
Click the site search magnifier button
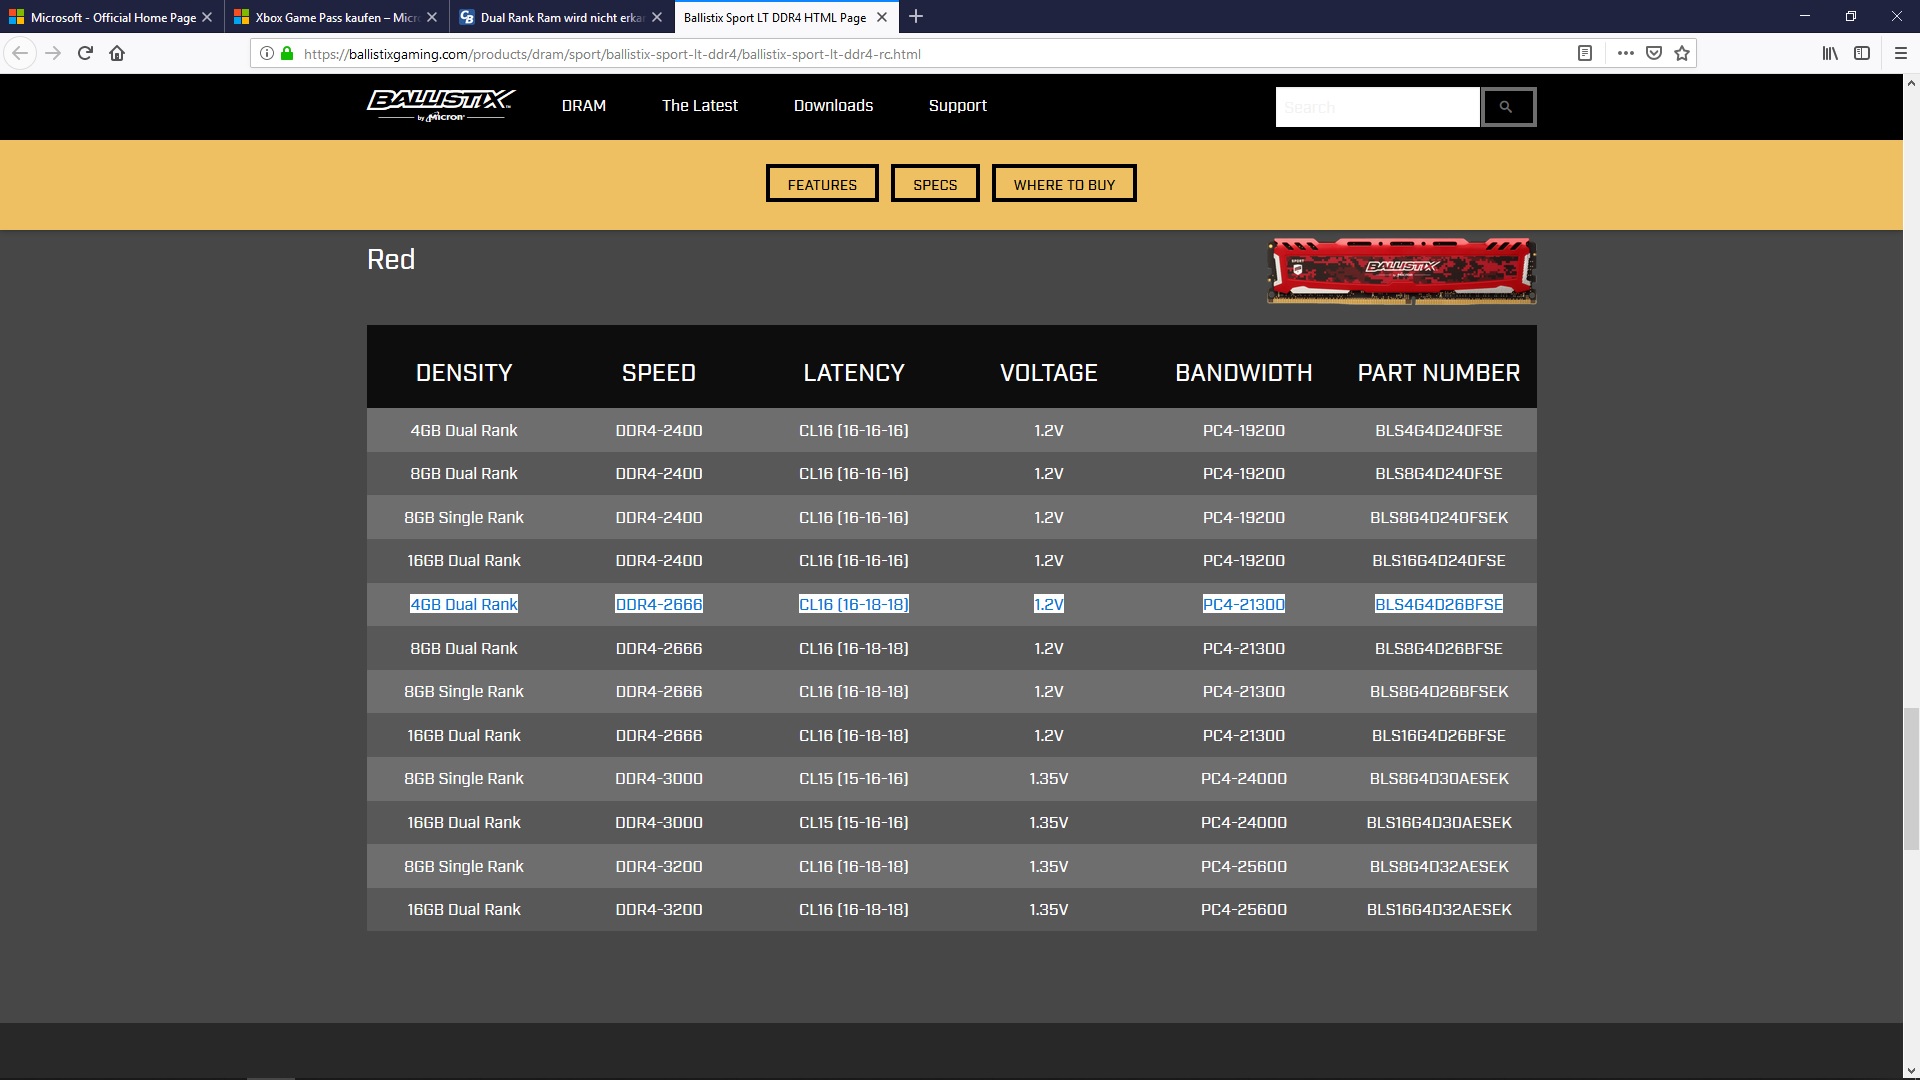pyautogui.click(x=1507, y=107)
